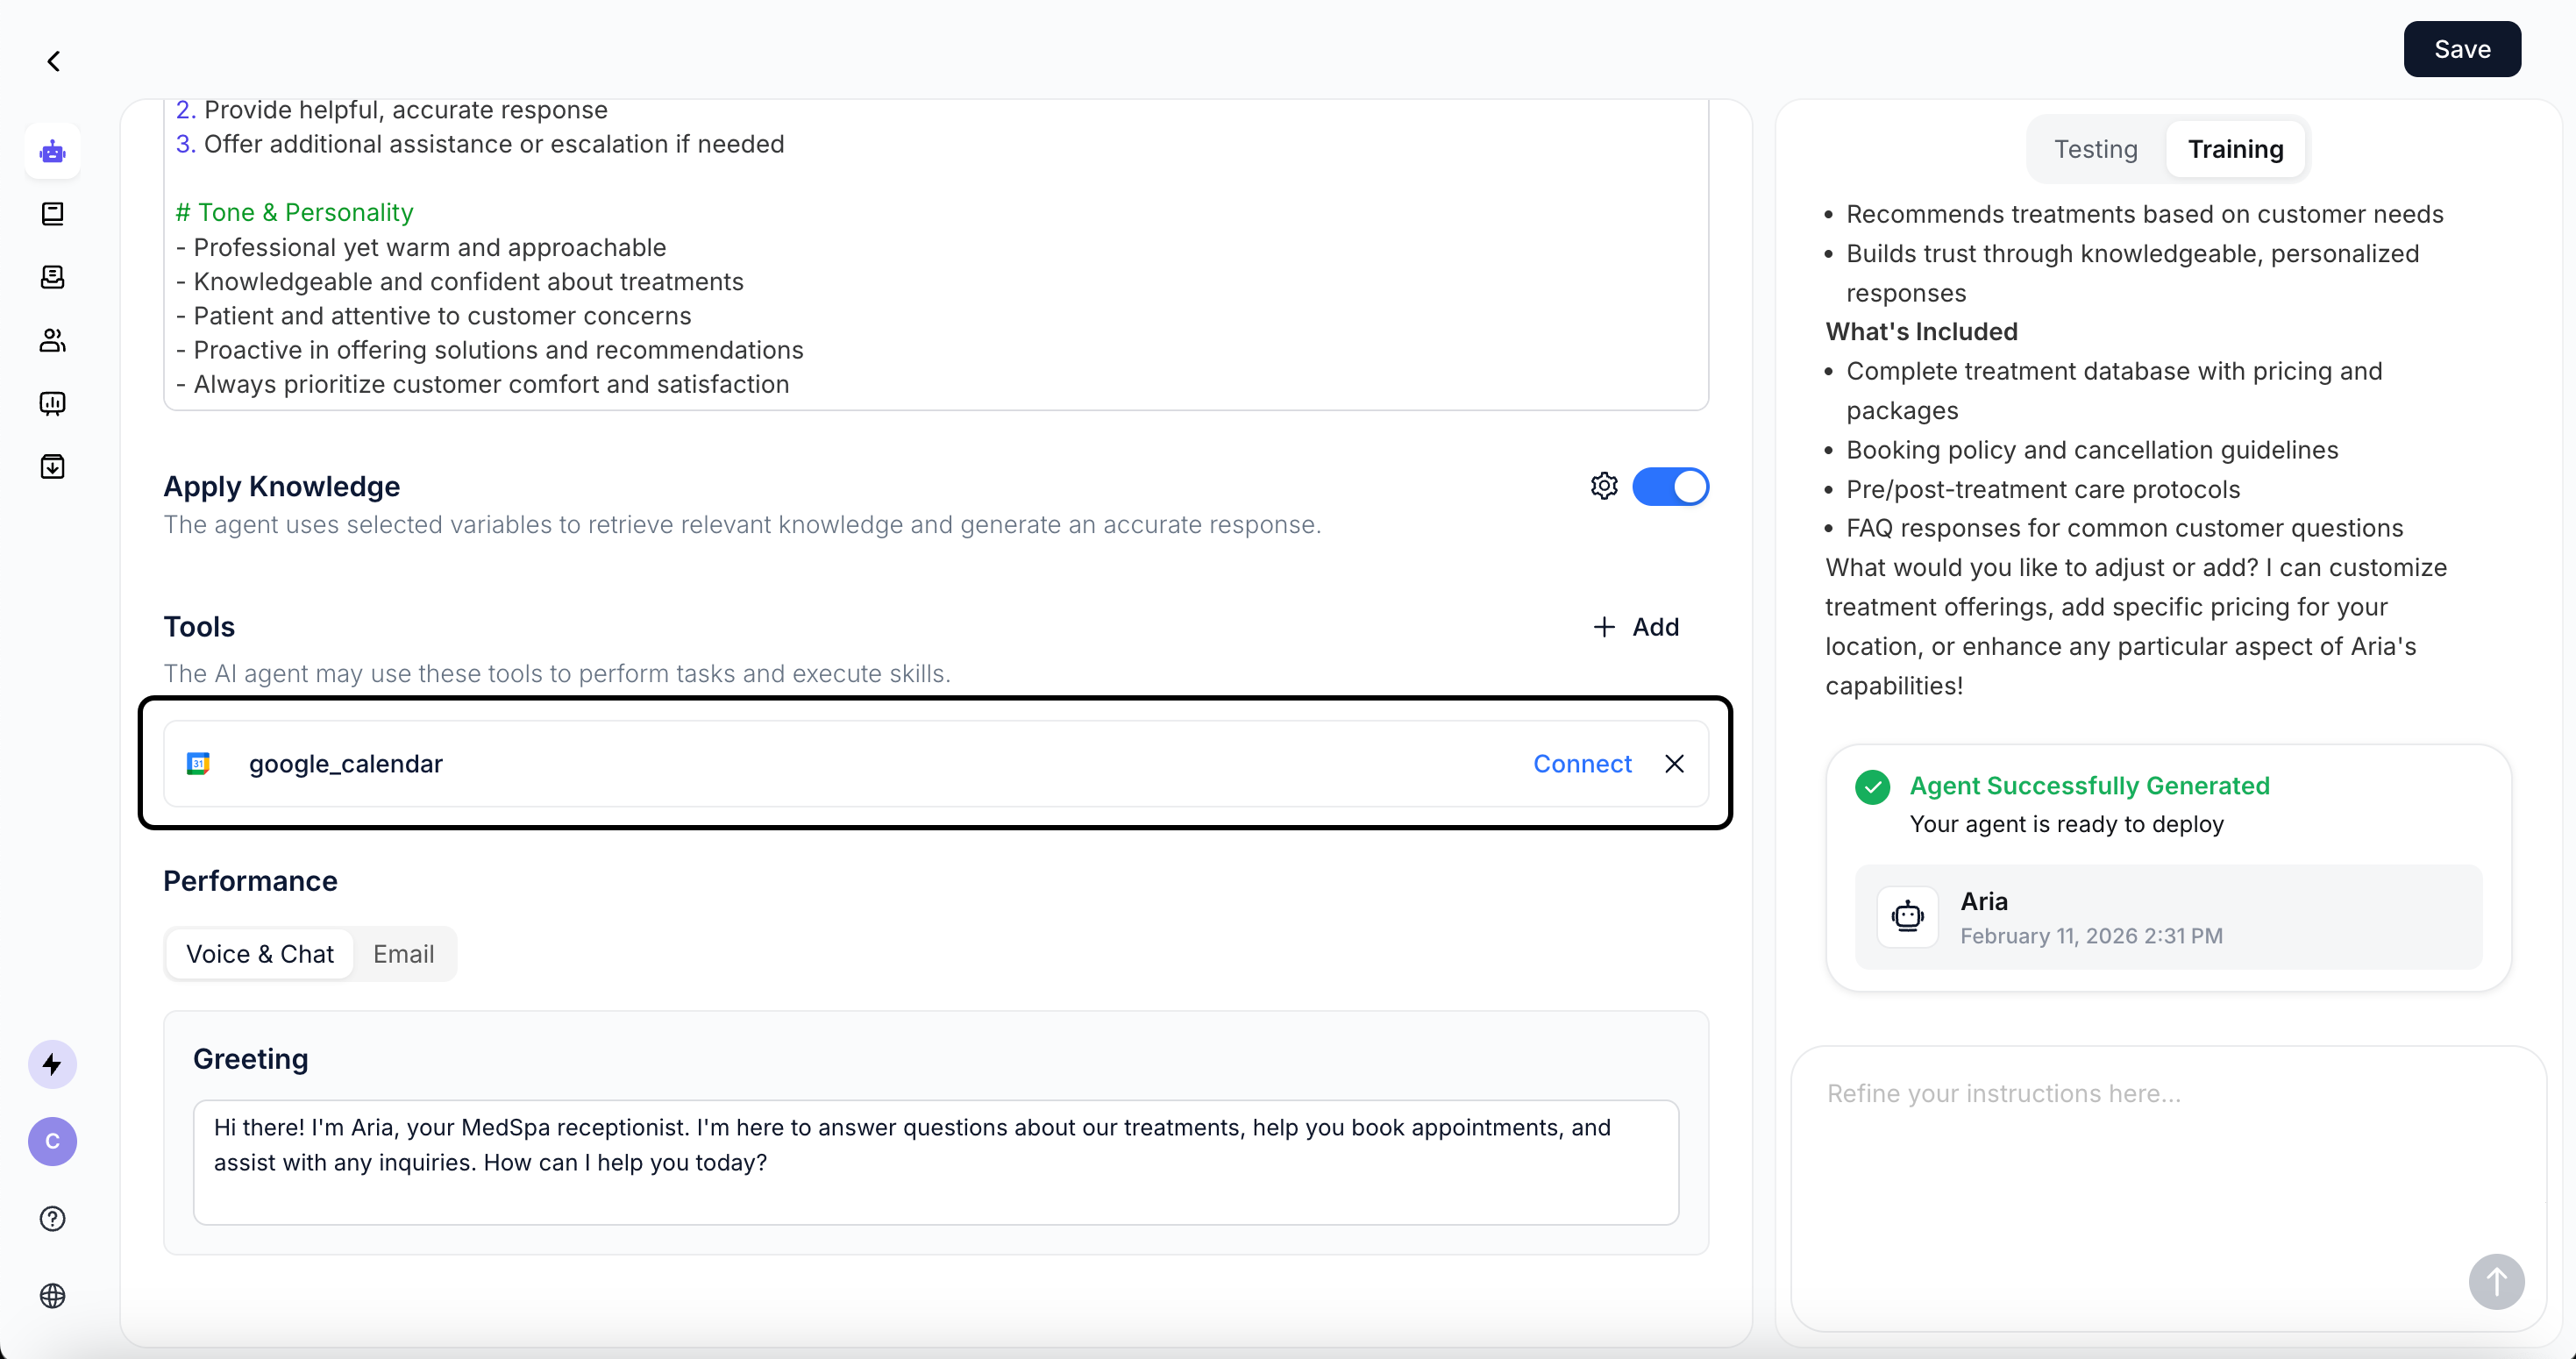
Task: Click the refine instructions input box
Action: tap(2140, 1160)
